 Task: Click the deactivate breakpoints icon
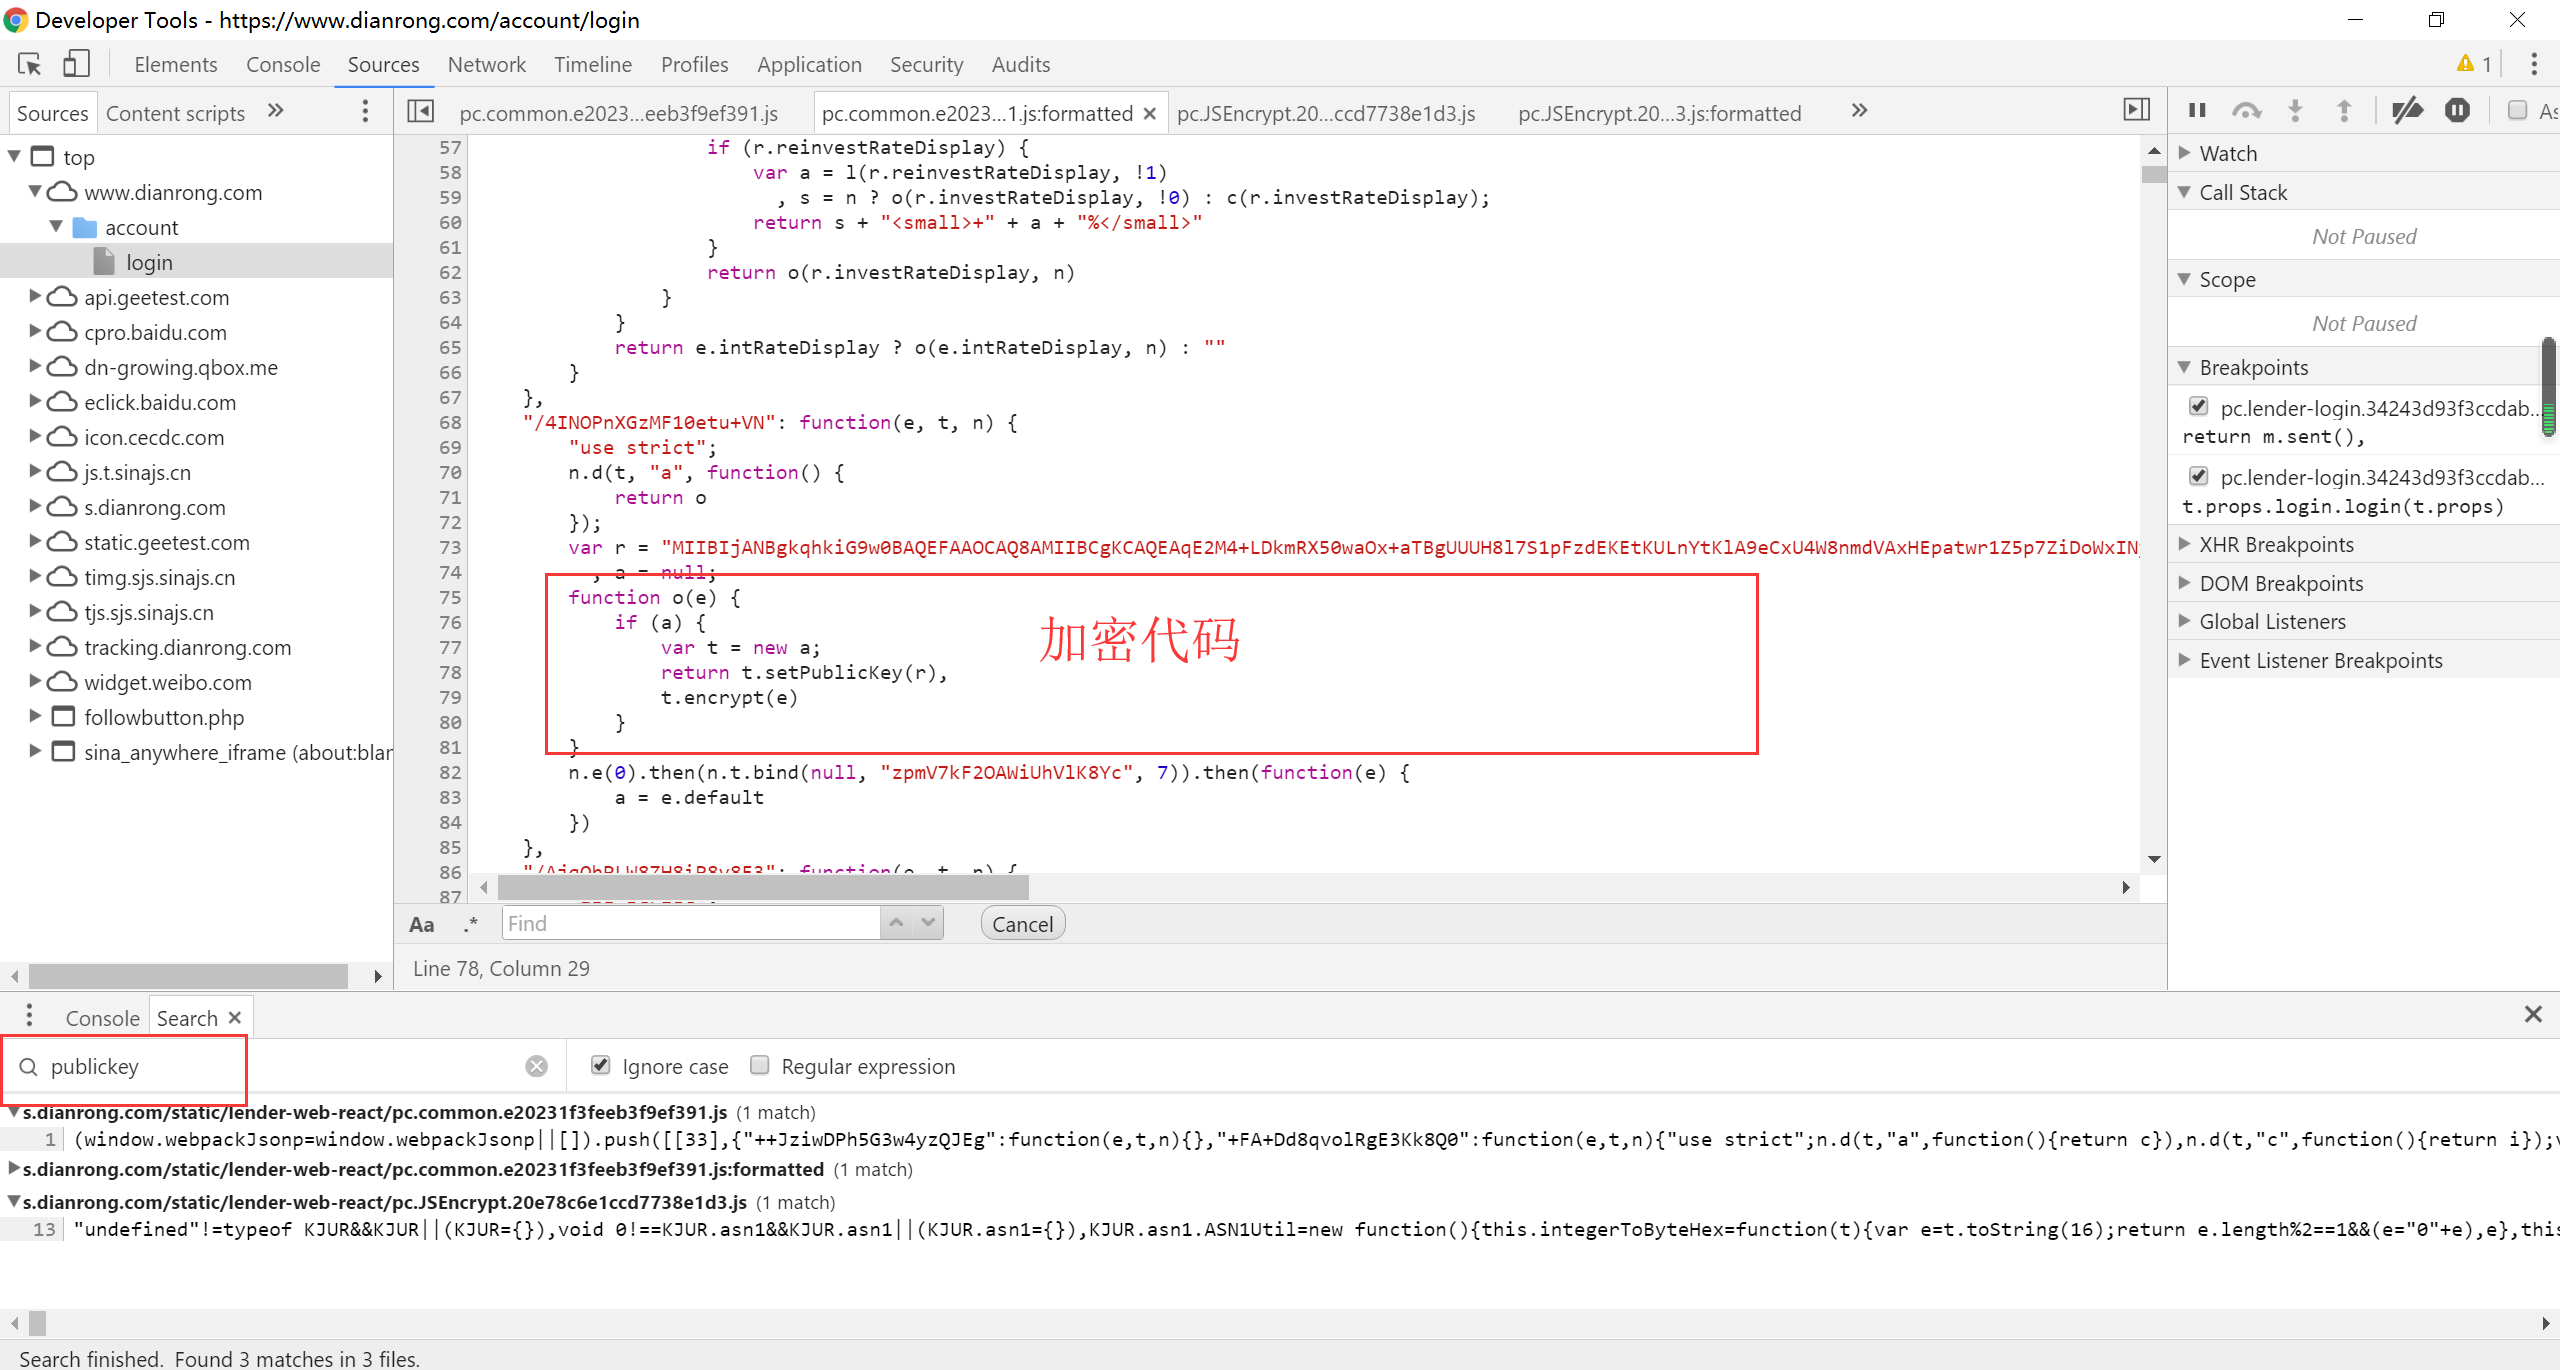tap(2407, 111)
